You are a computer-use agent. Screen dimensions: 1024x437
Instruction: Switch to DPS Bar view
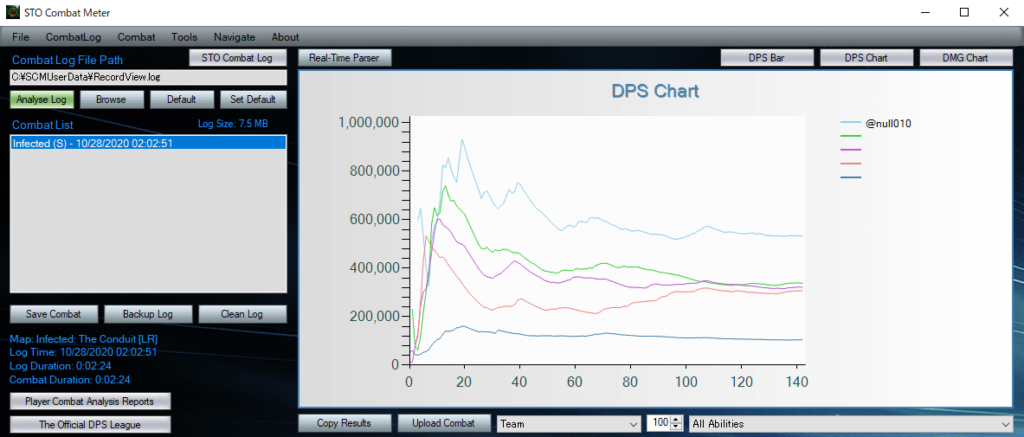click(766, 58)
